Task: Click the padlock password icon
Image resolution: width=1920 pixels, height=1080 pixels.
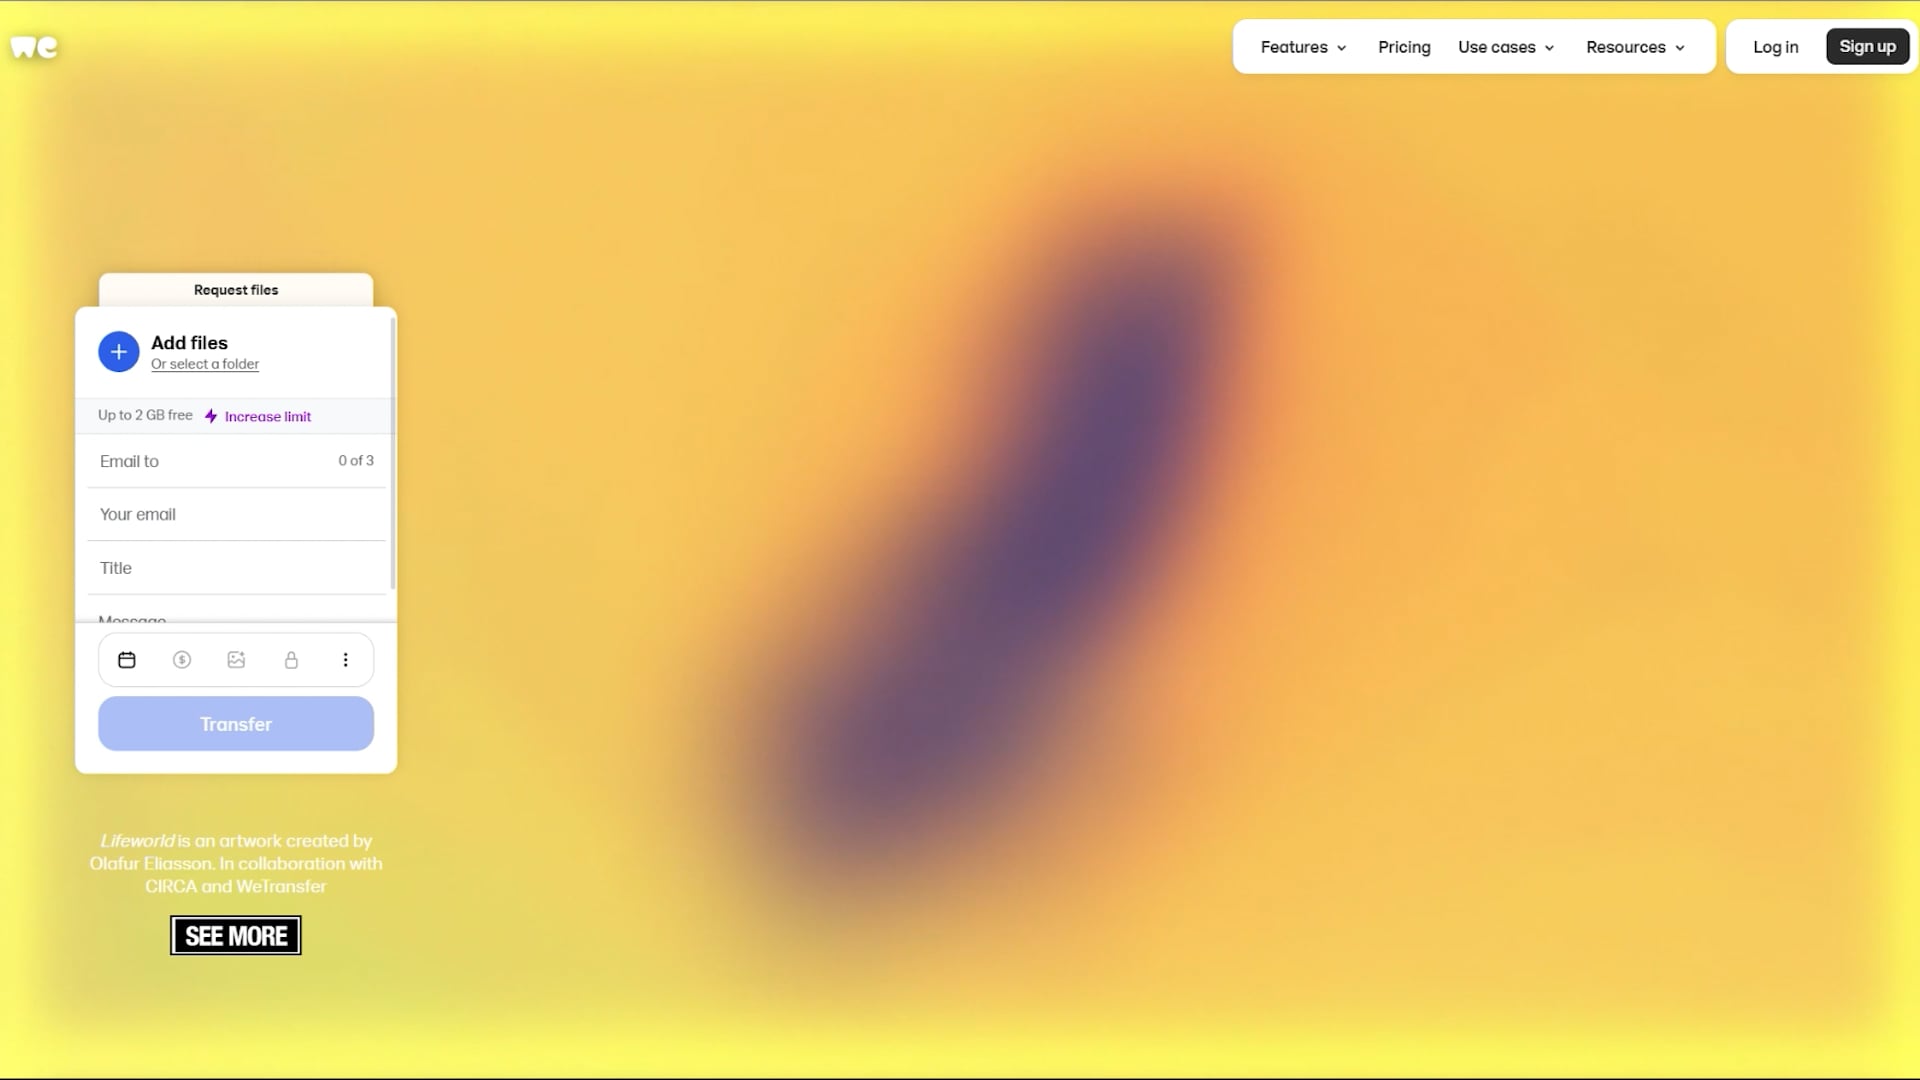Action: (291, 660)
